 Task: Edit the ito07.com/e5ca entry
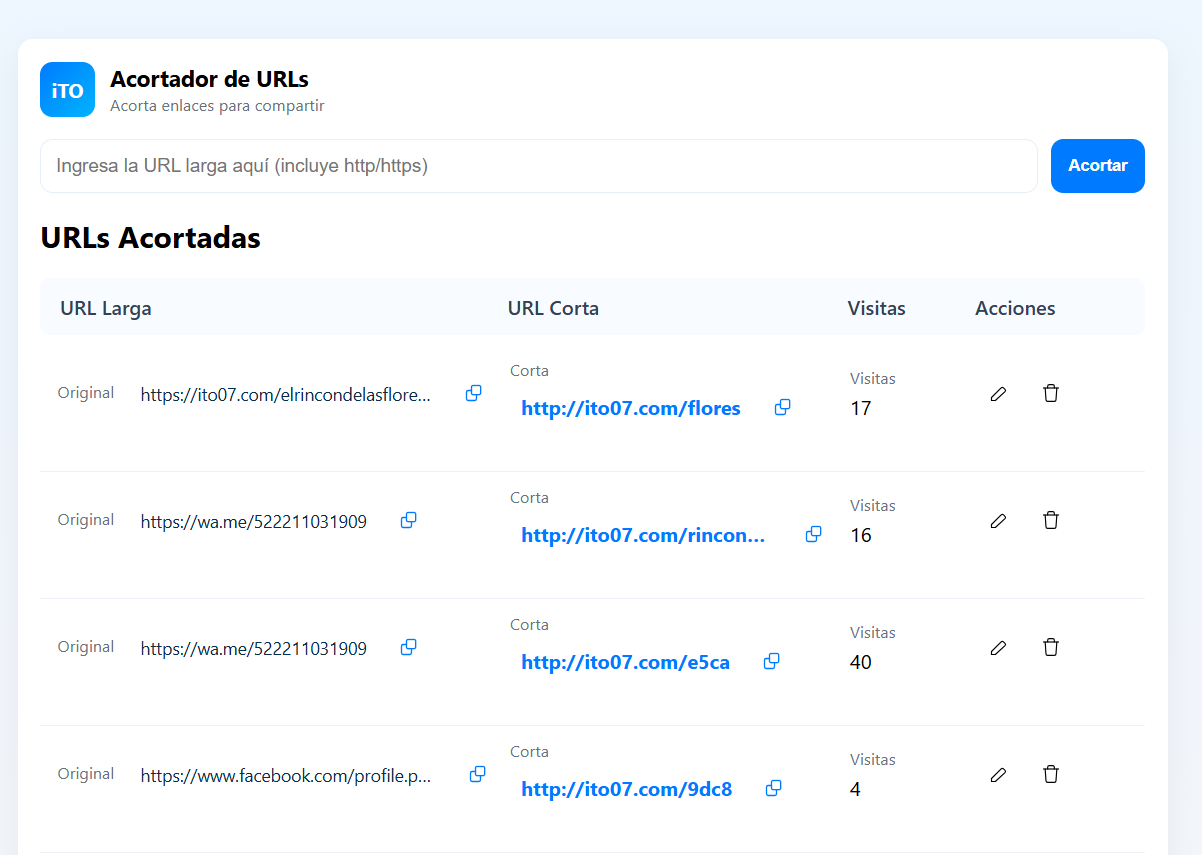[998, 648]
